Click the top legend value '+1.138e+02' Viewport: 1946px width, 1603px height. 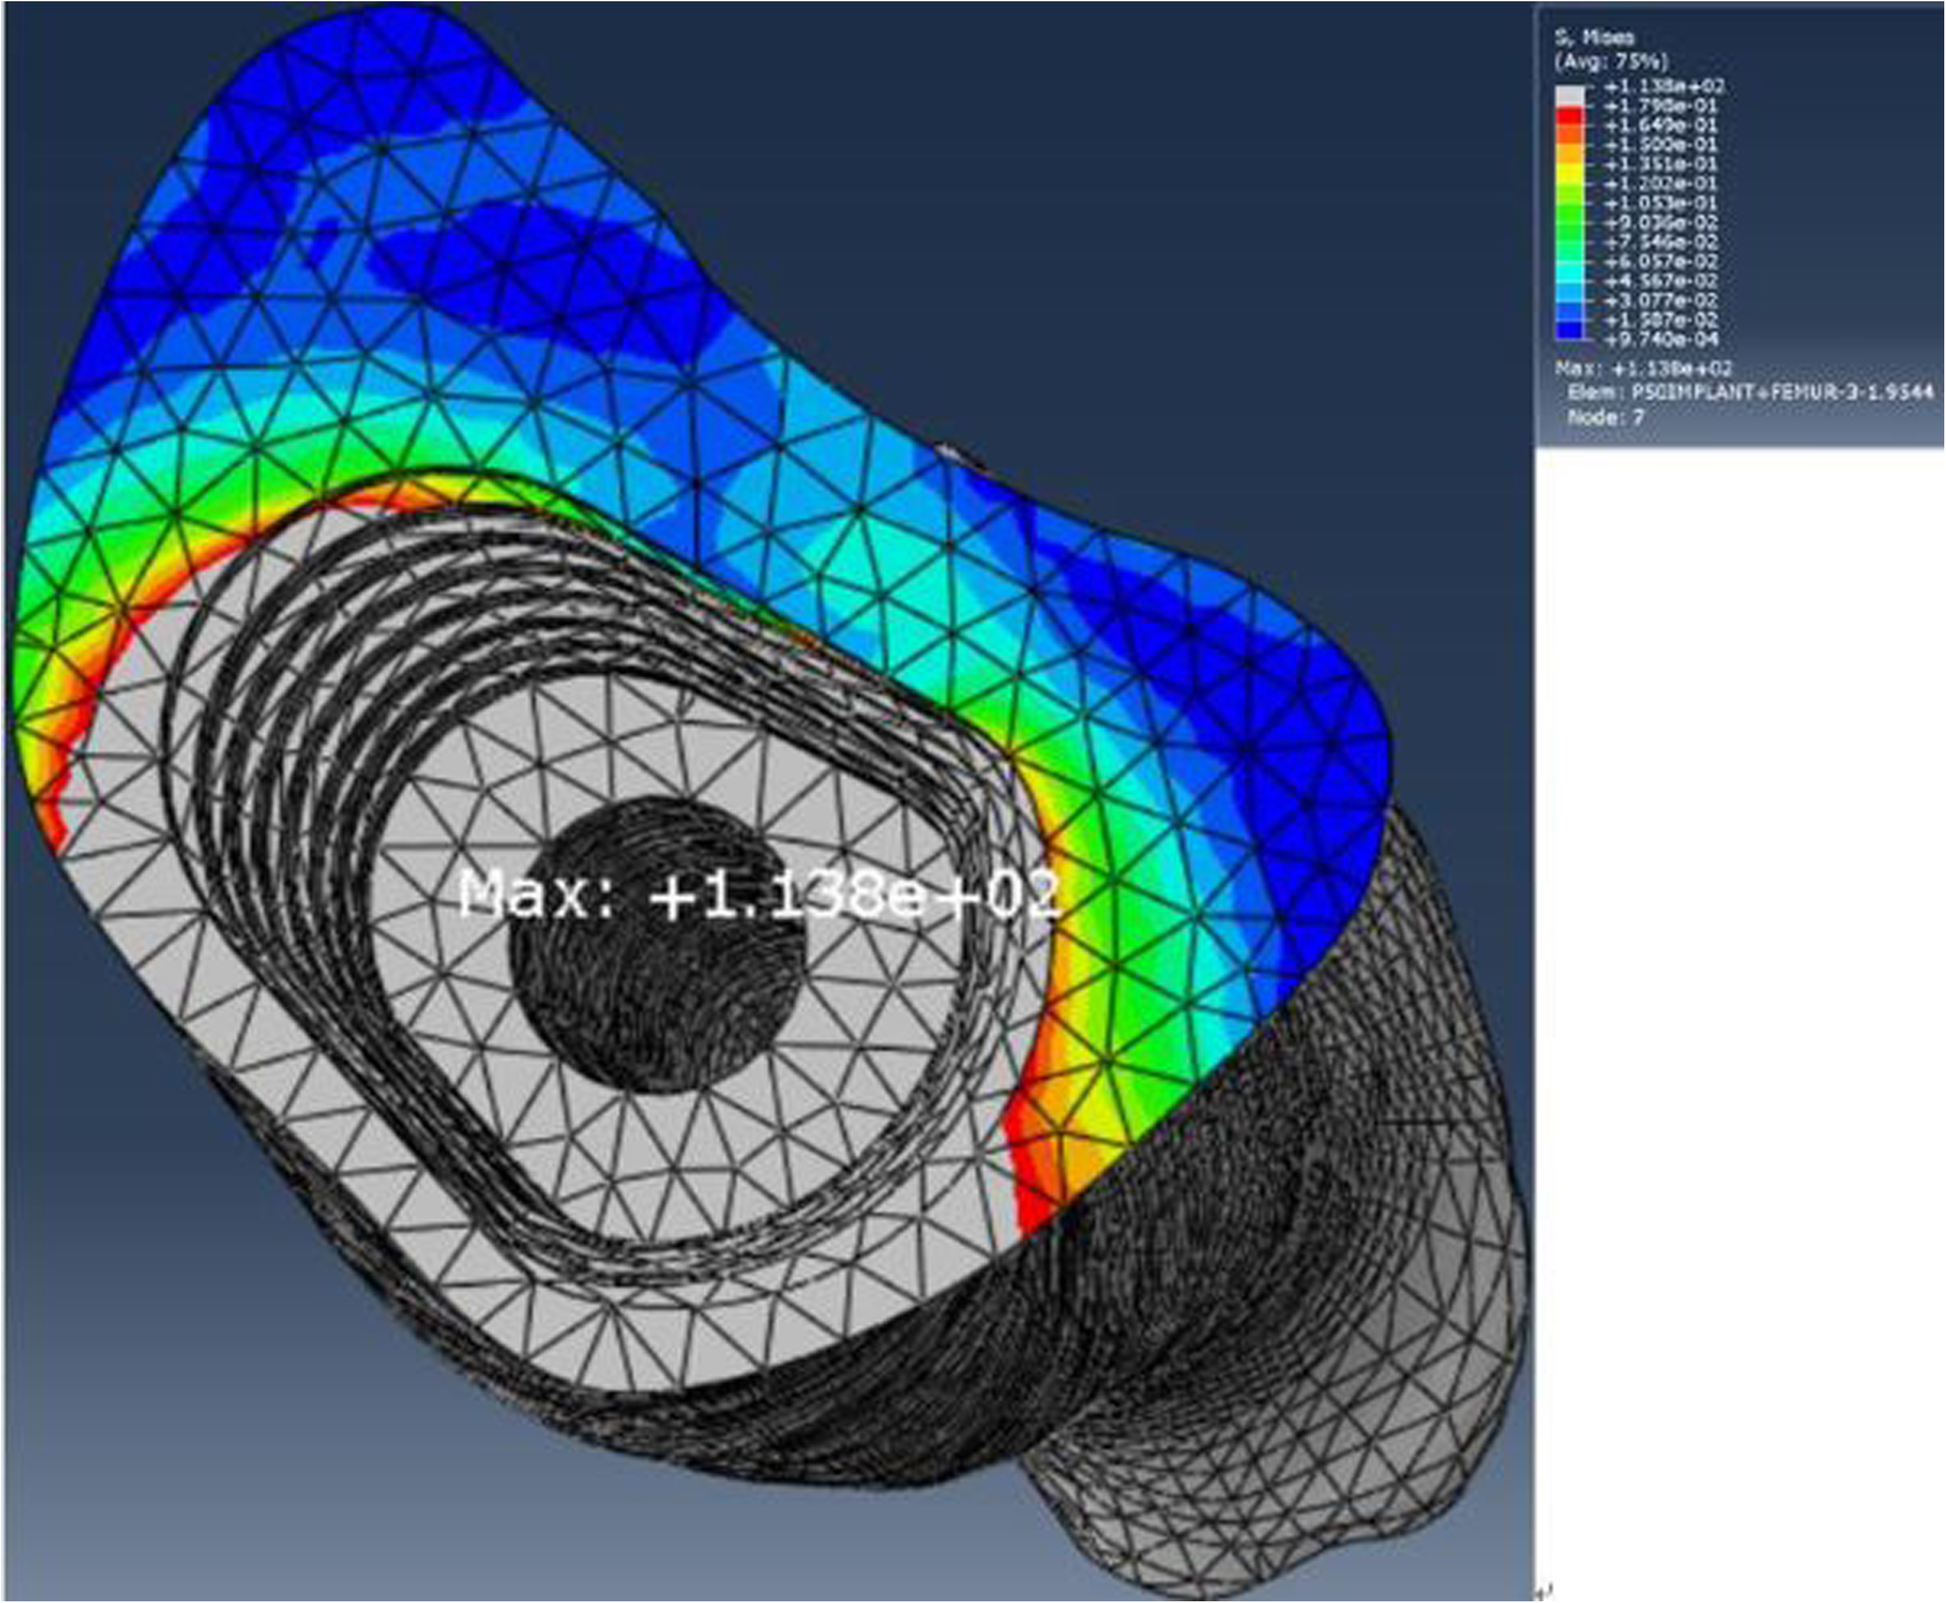click(x=1663, y=87)
